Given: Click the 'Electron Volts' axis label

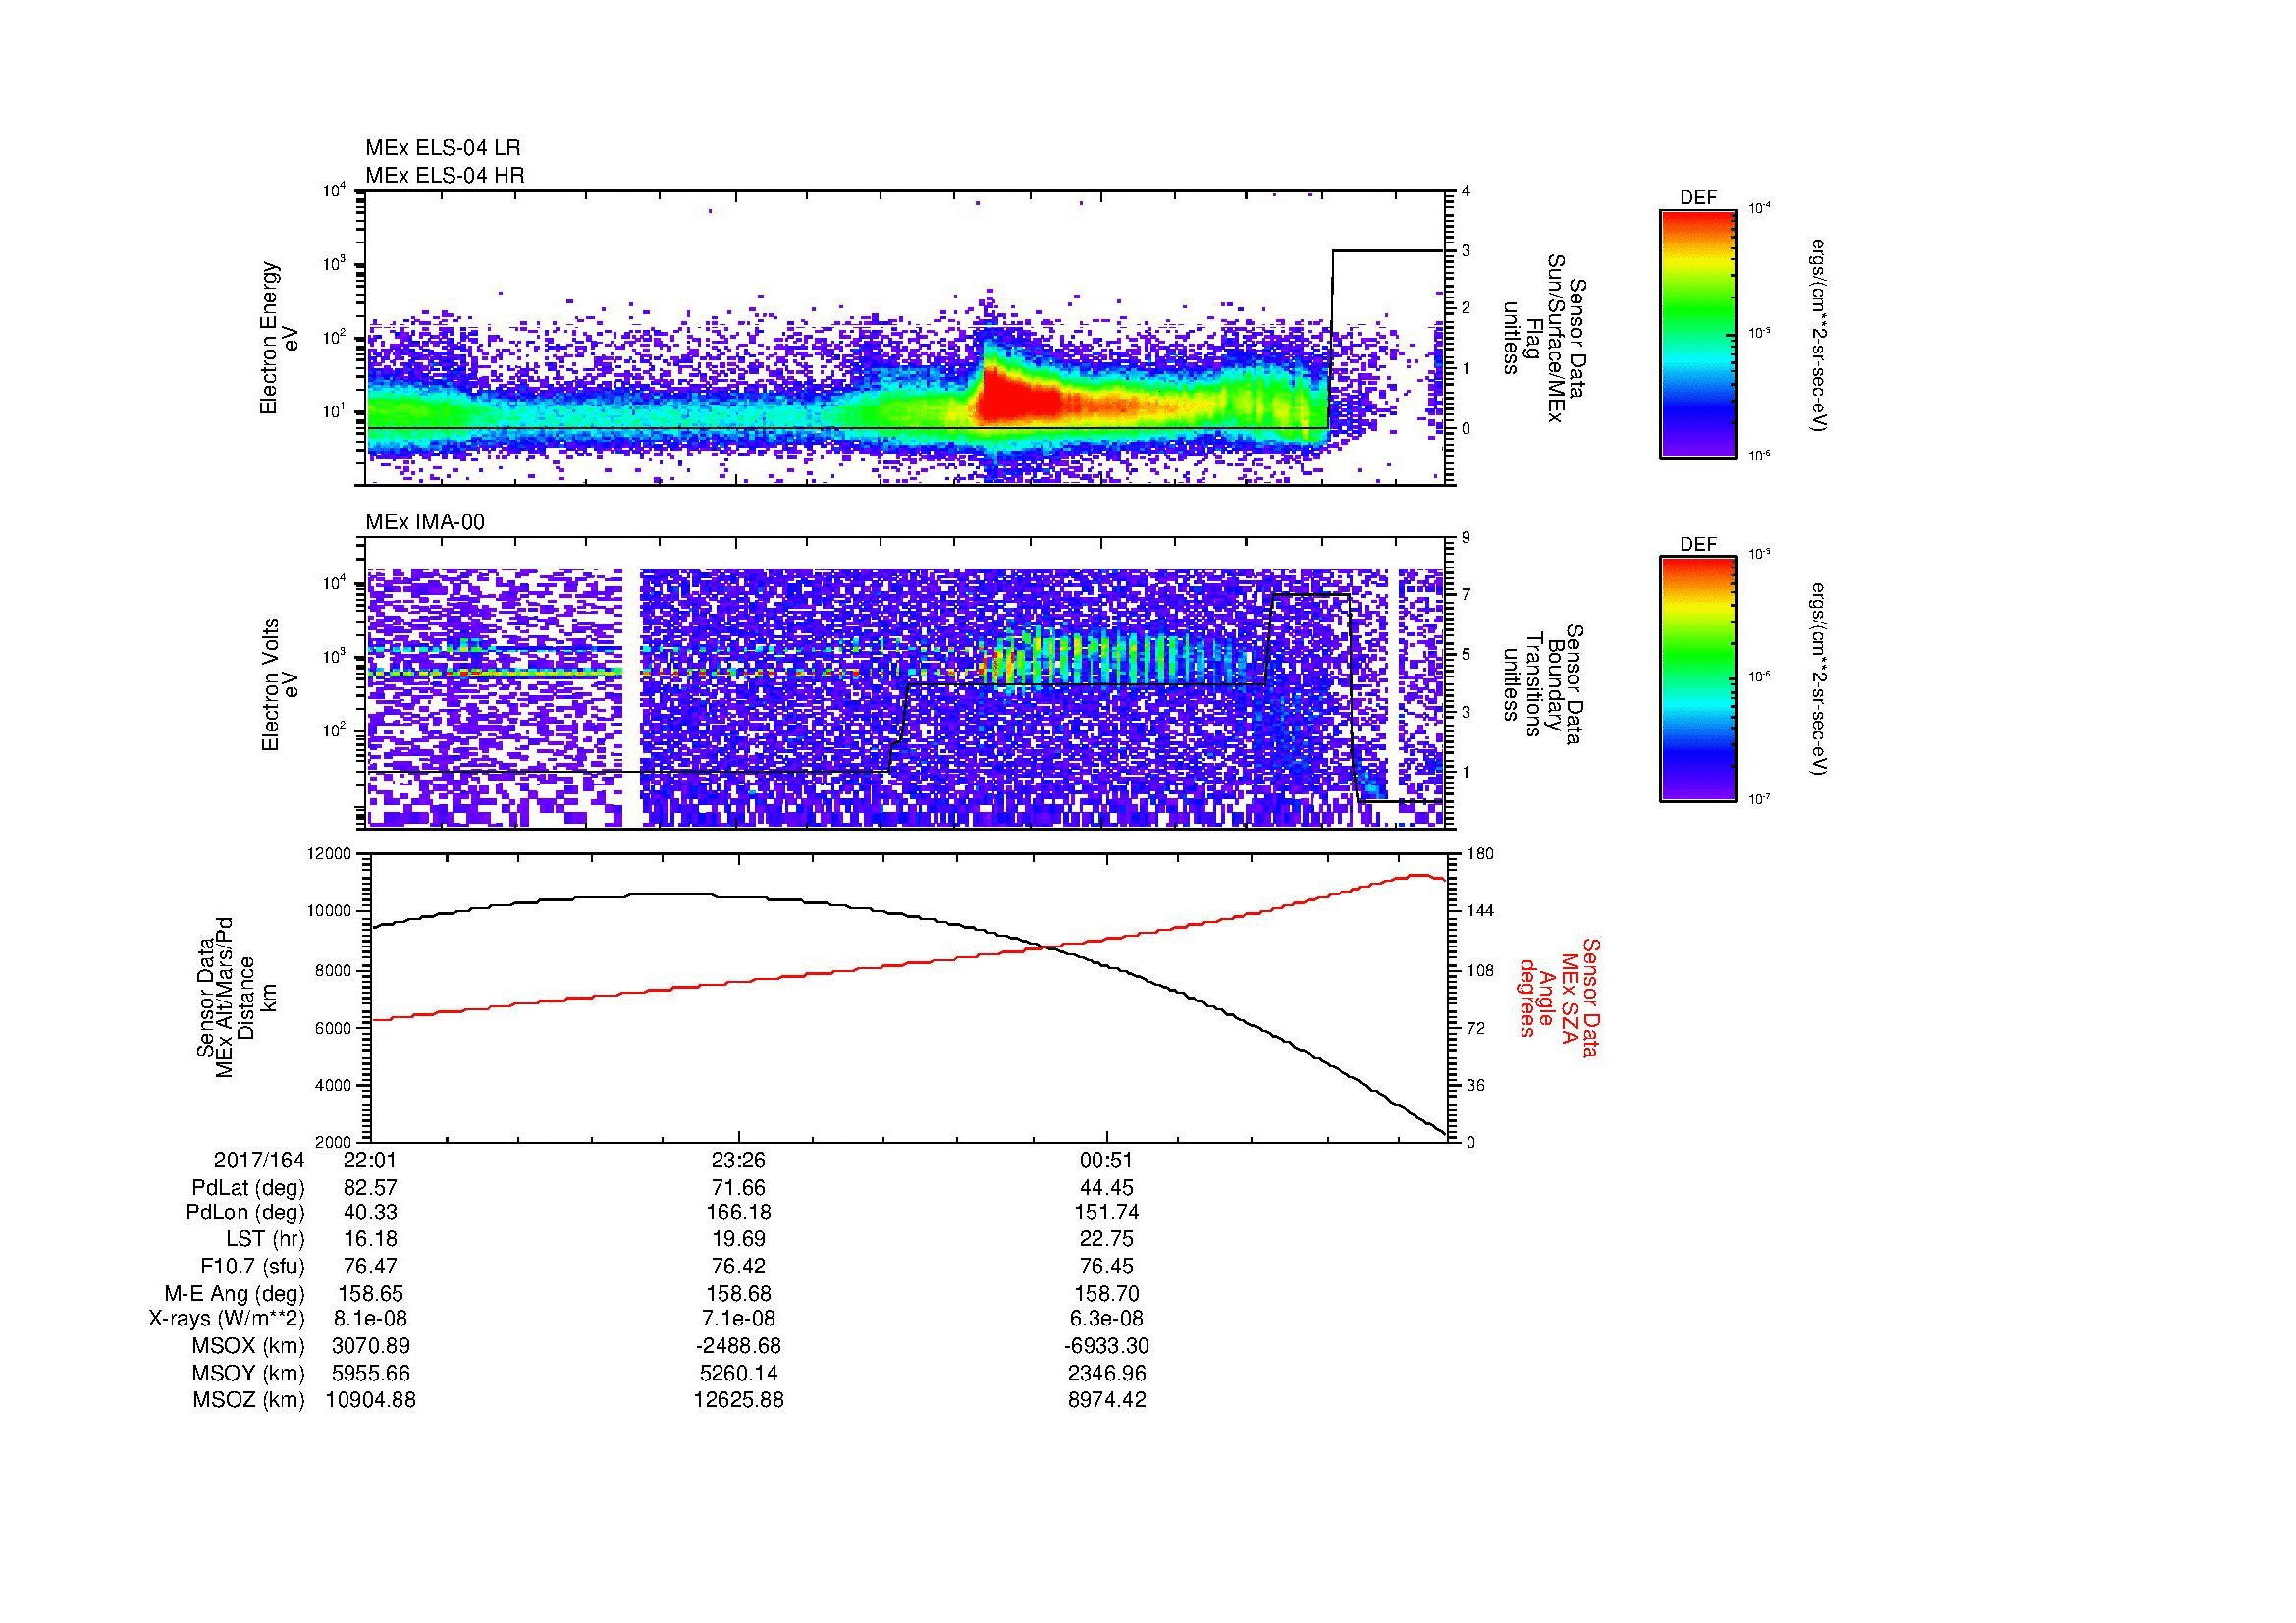Looking at the screenshot, I should click(x=269, y=685).
